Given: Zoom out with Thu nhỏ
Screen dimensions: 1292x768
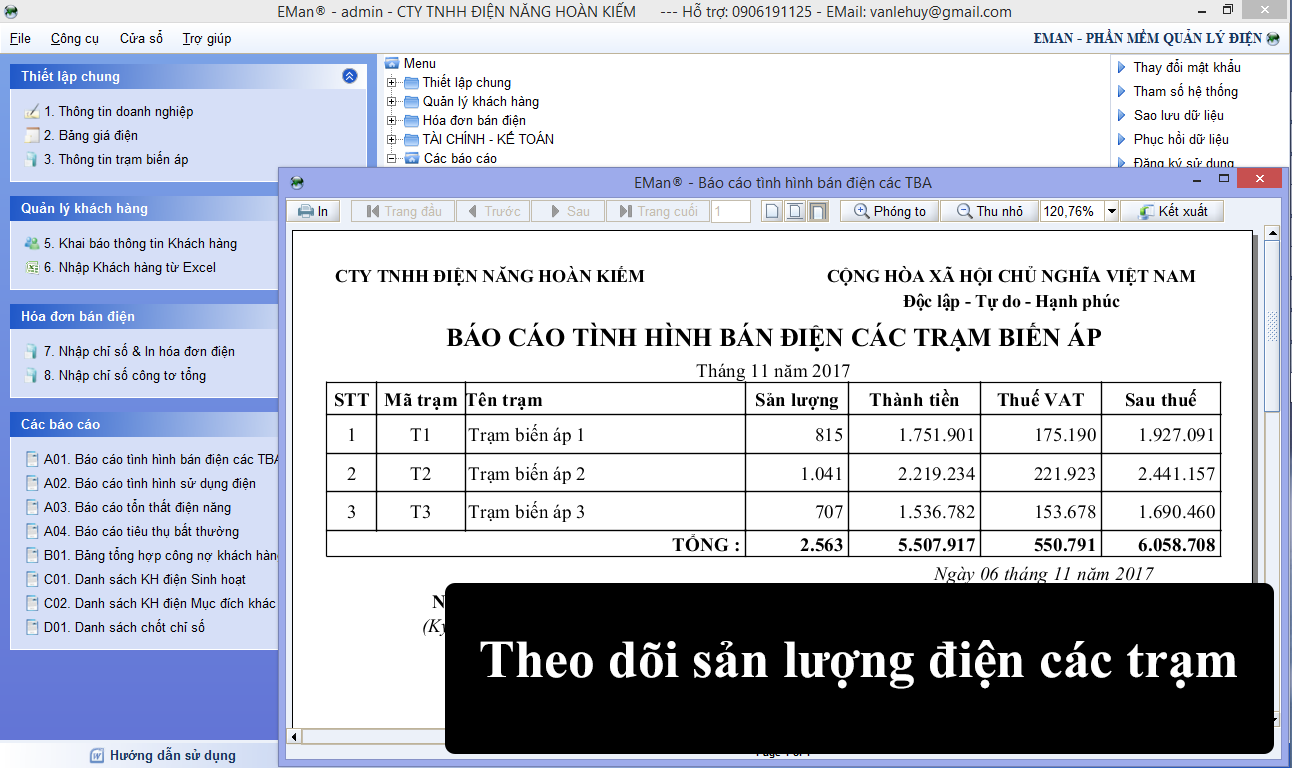Looking at the screenshot, I should coord(989,211).
